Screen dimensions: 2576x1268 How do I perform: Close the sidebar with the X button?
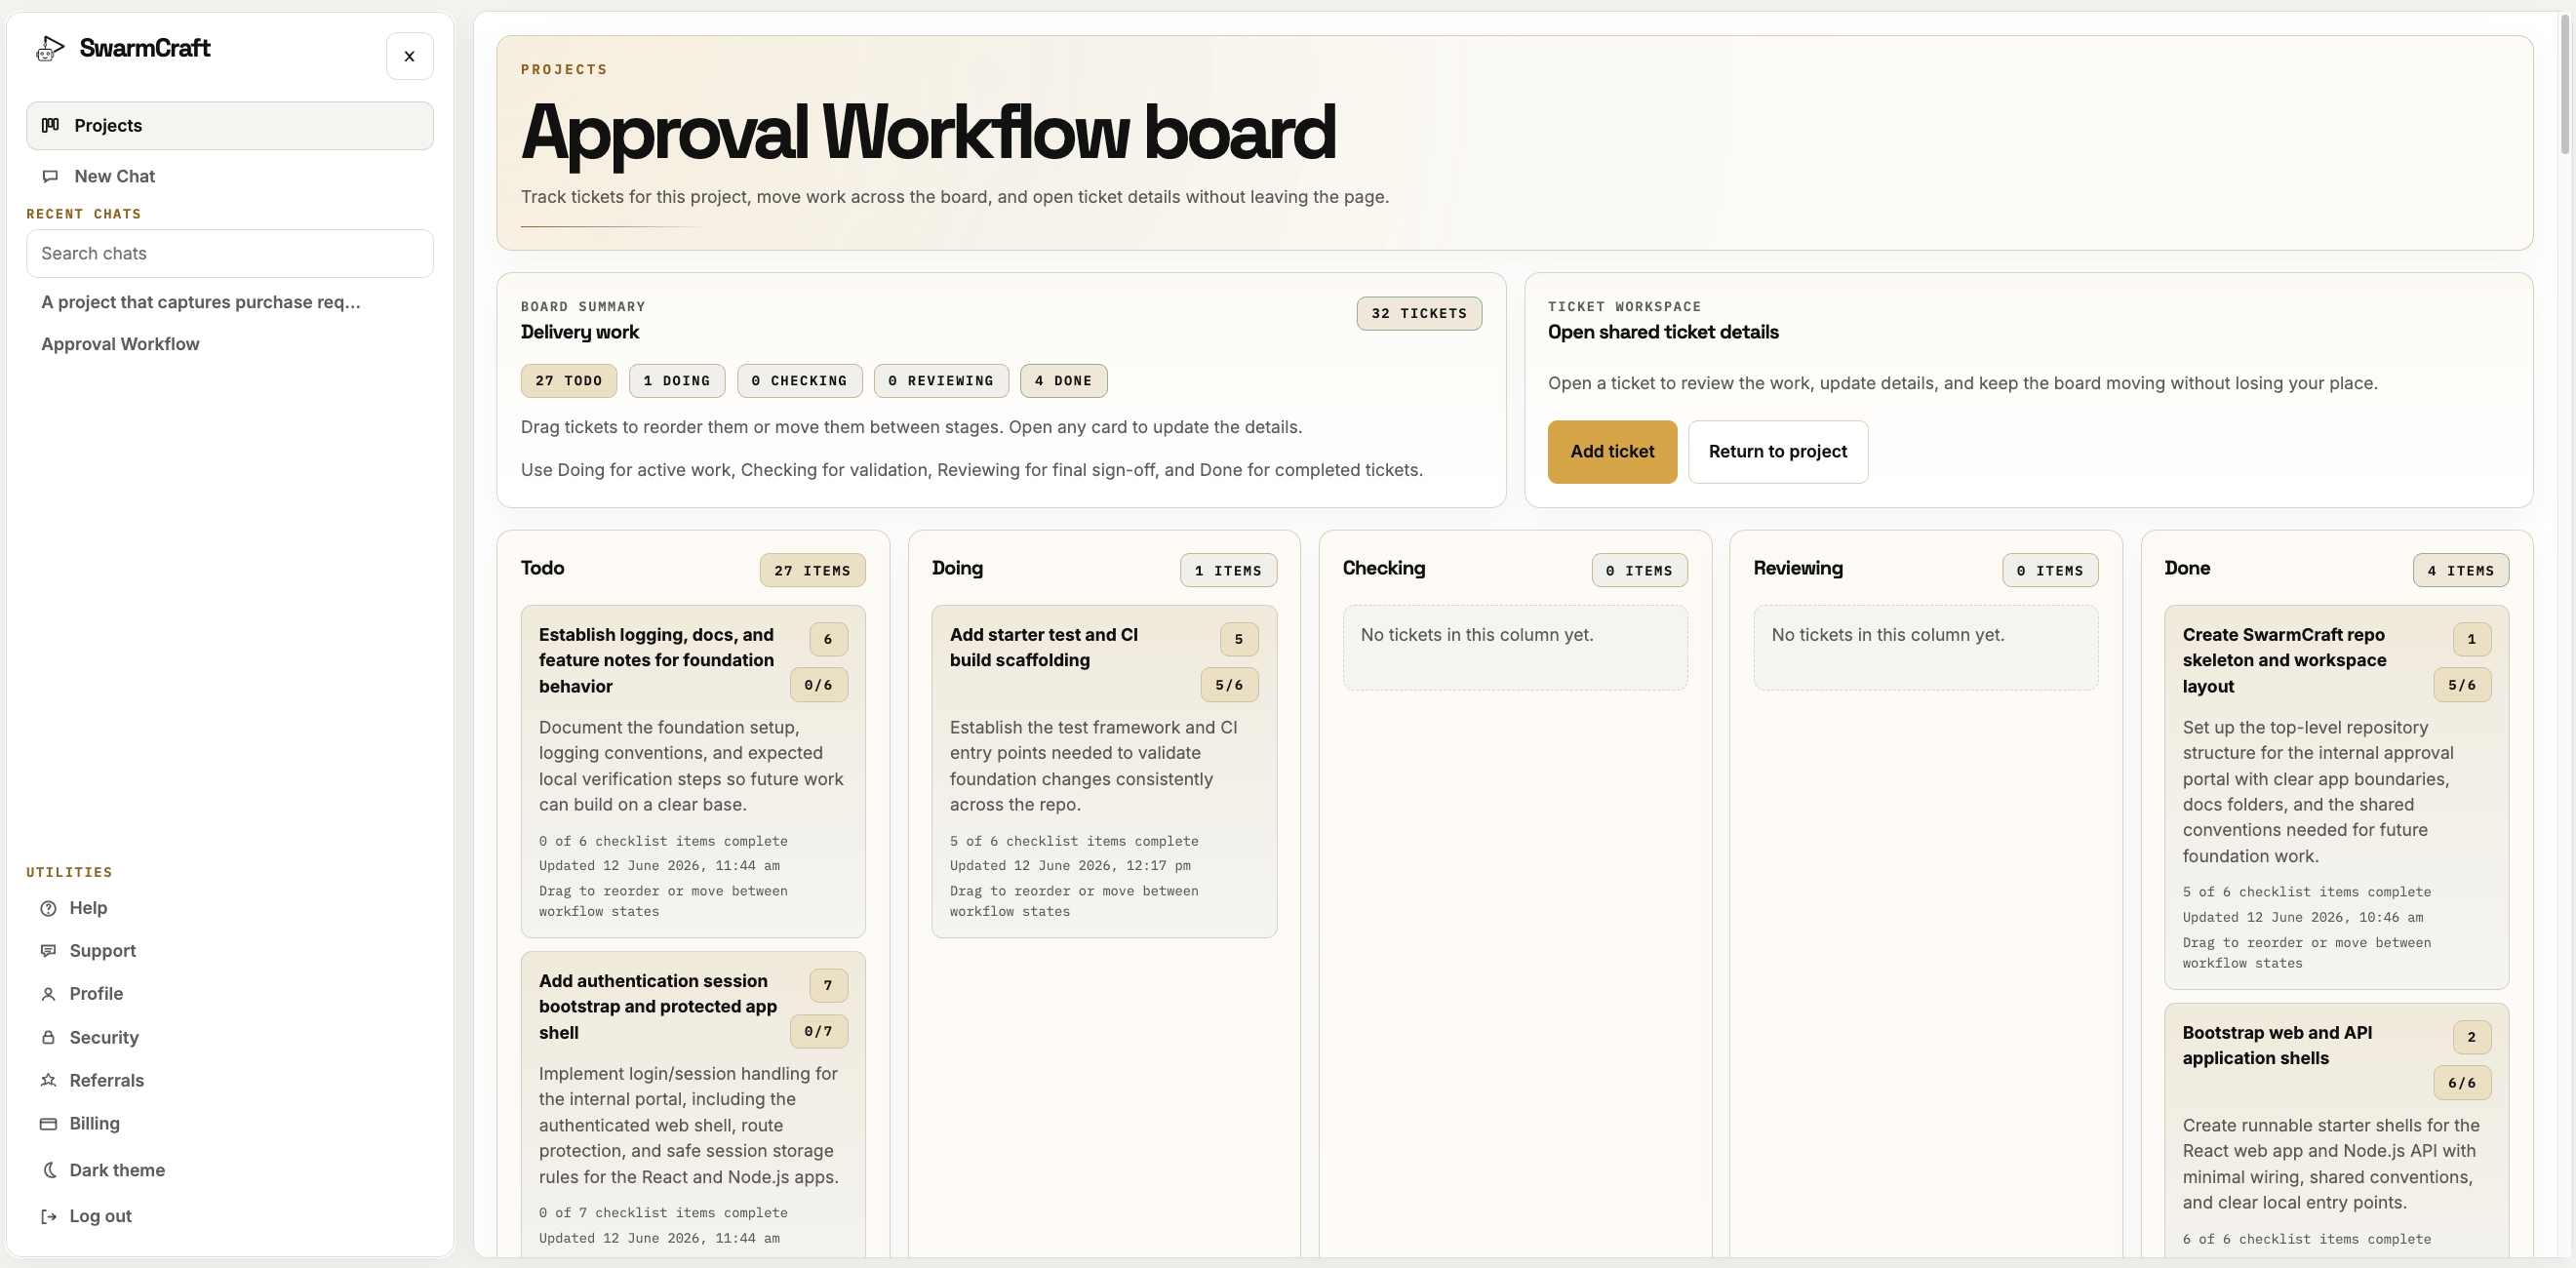tap(409, 56)
